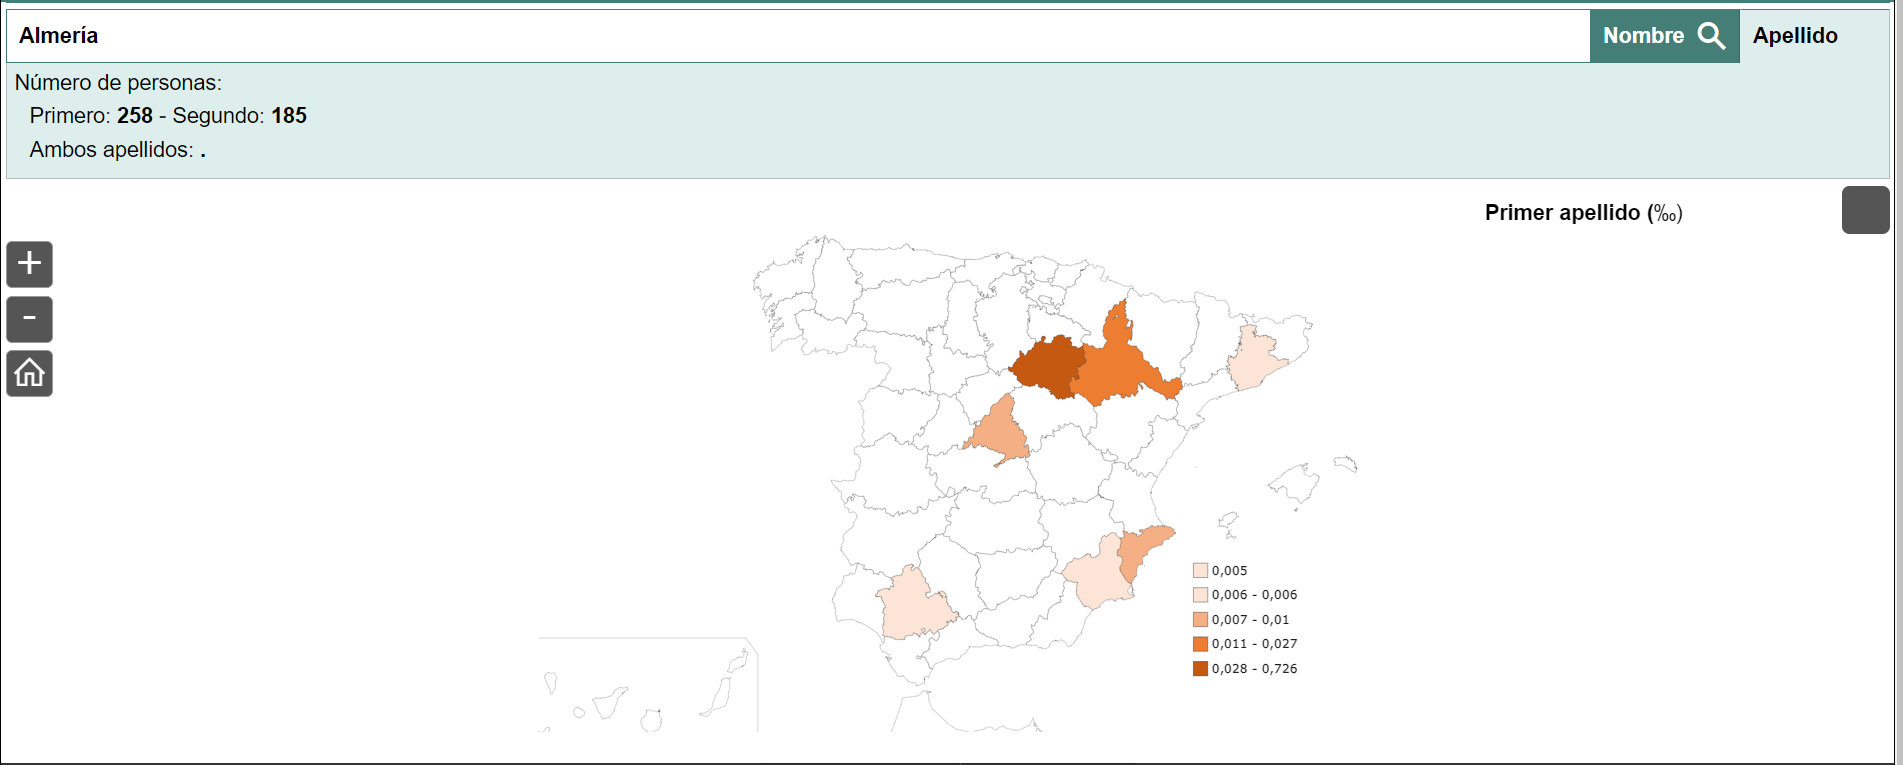The image size is (1903, 765).
Task: Click the dark gray square map button
Action: pyautogui.click(x=1866, y=210)
